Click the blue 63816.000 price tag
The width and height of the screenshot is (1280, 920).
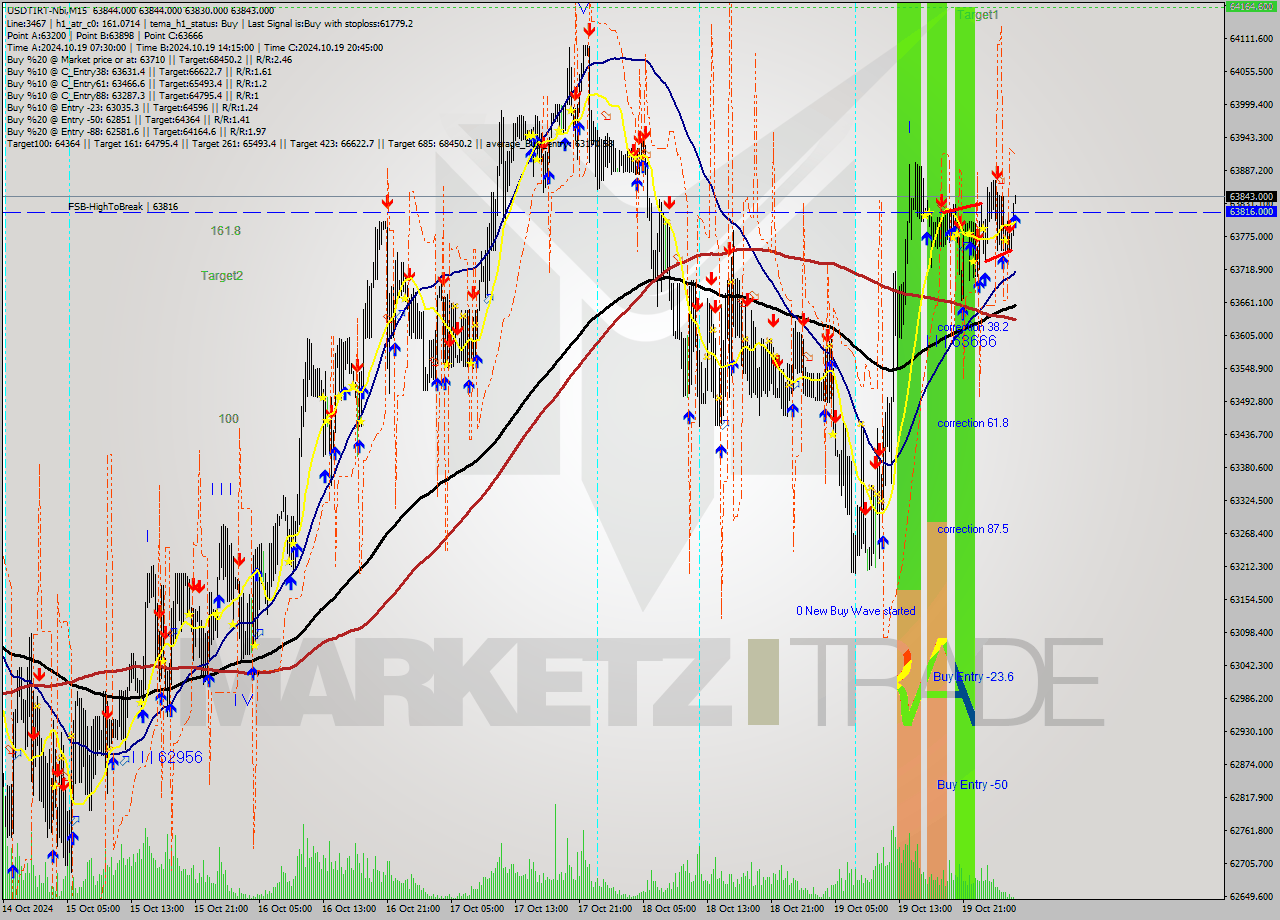click(1250, 211)
